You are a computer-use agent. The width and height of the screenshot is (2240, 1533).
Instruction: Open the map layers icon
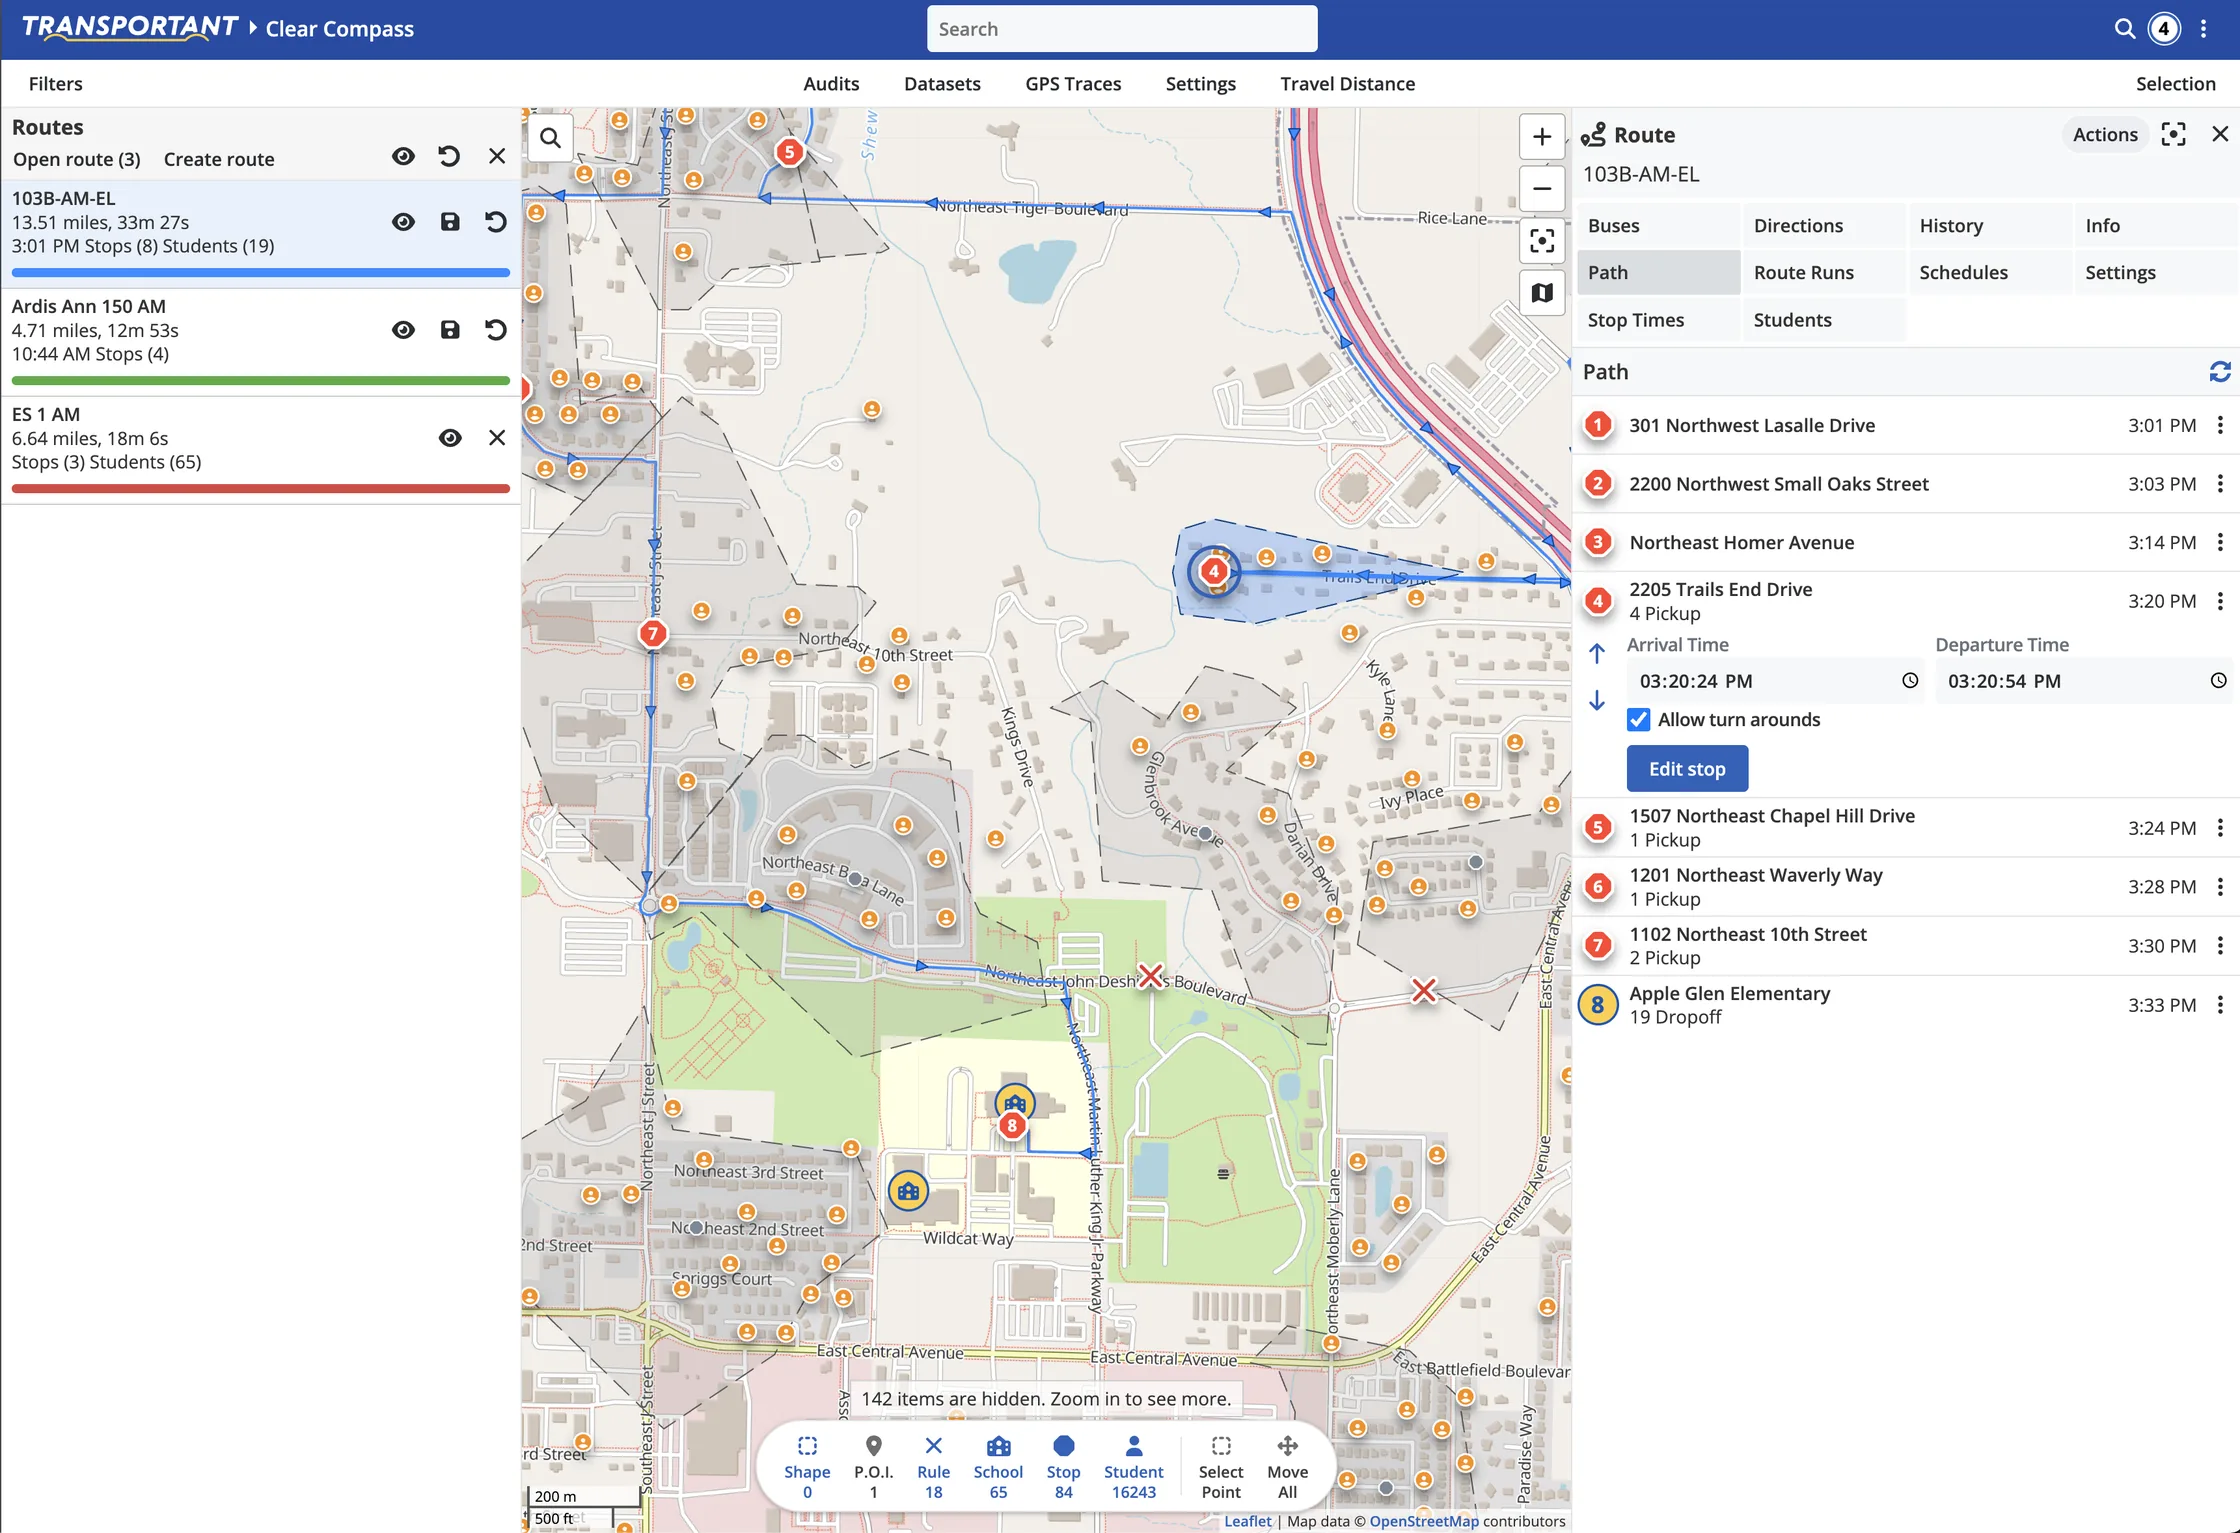(1542, 293)
